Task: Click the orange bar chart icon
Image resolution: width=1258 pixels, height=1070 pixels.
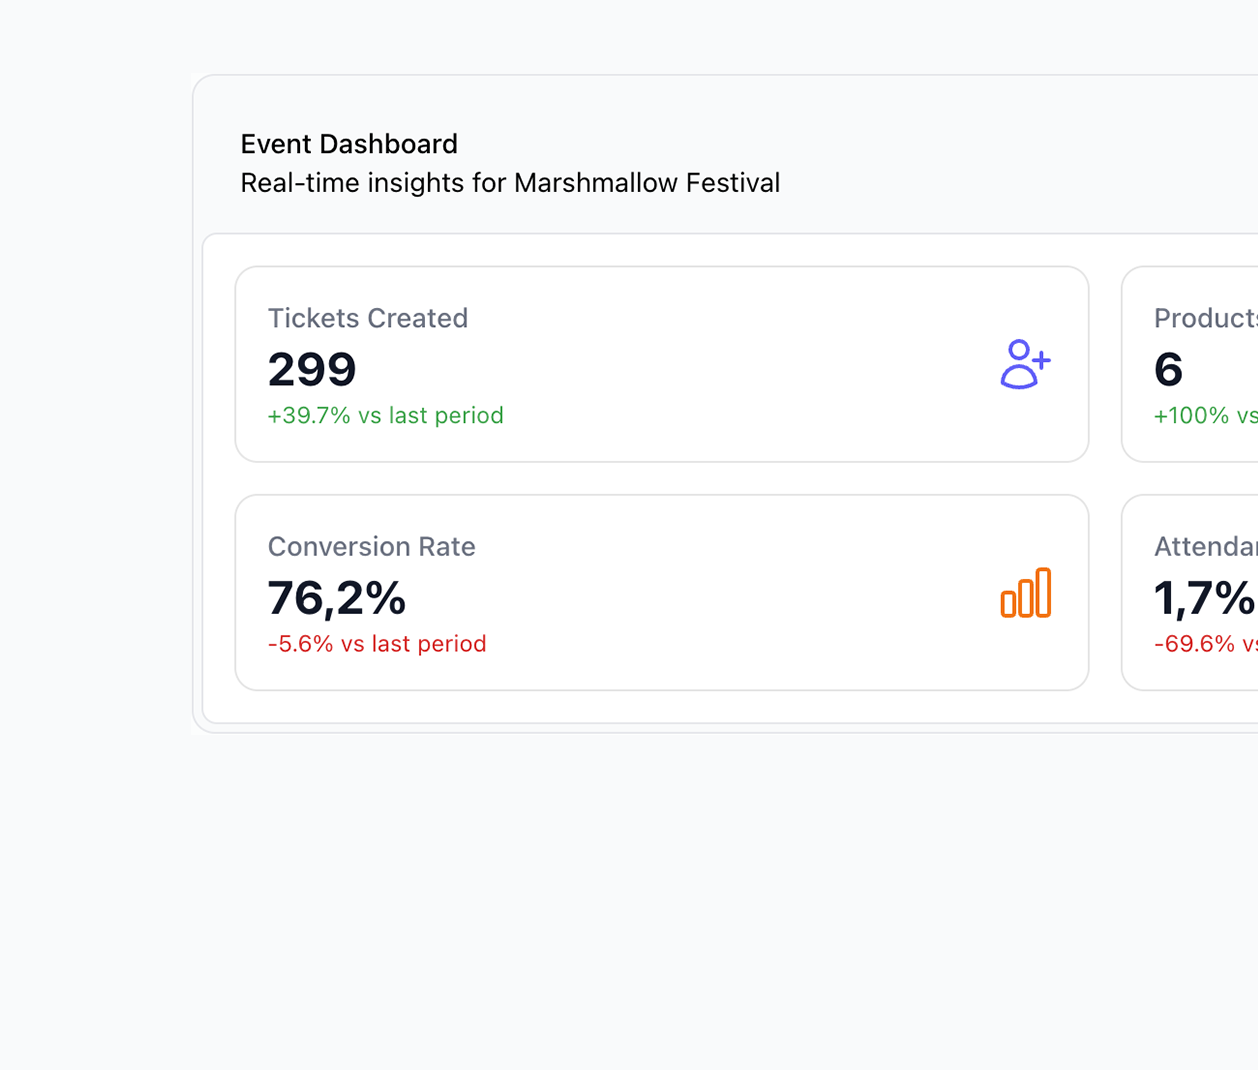Action: coord(1025,593)
